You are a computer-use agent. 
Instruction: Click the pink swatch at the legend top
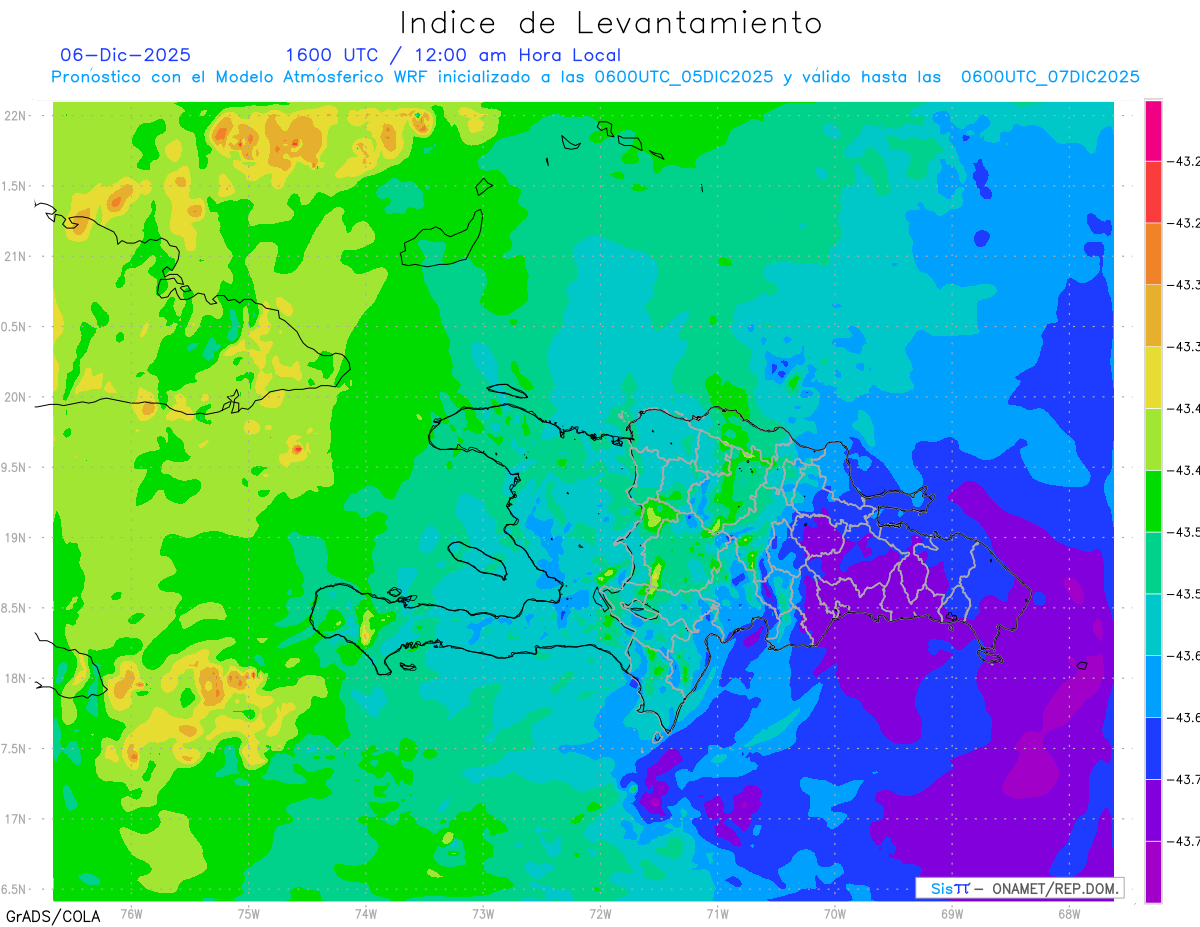click(x=1153, y=130)
